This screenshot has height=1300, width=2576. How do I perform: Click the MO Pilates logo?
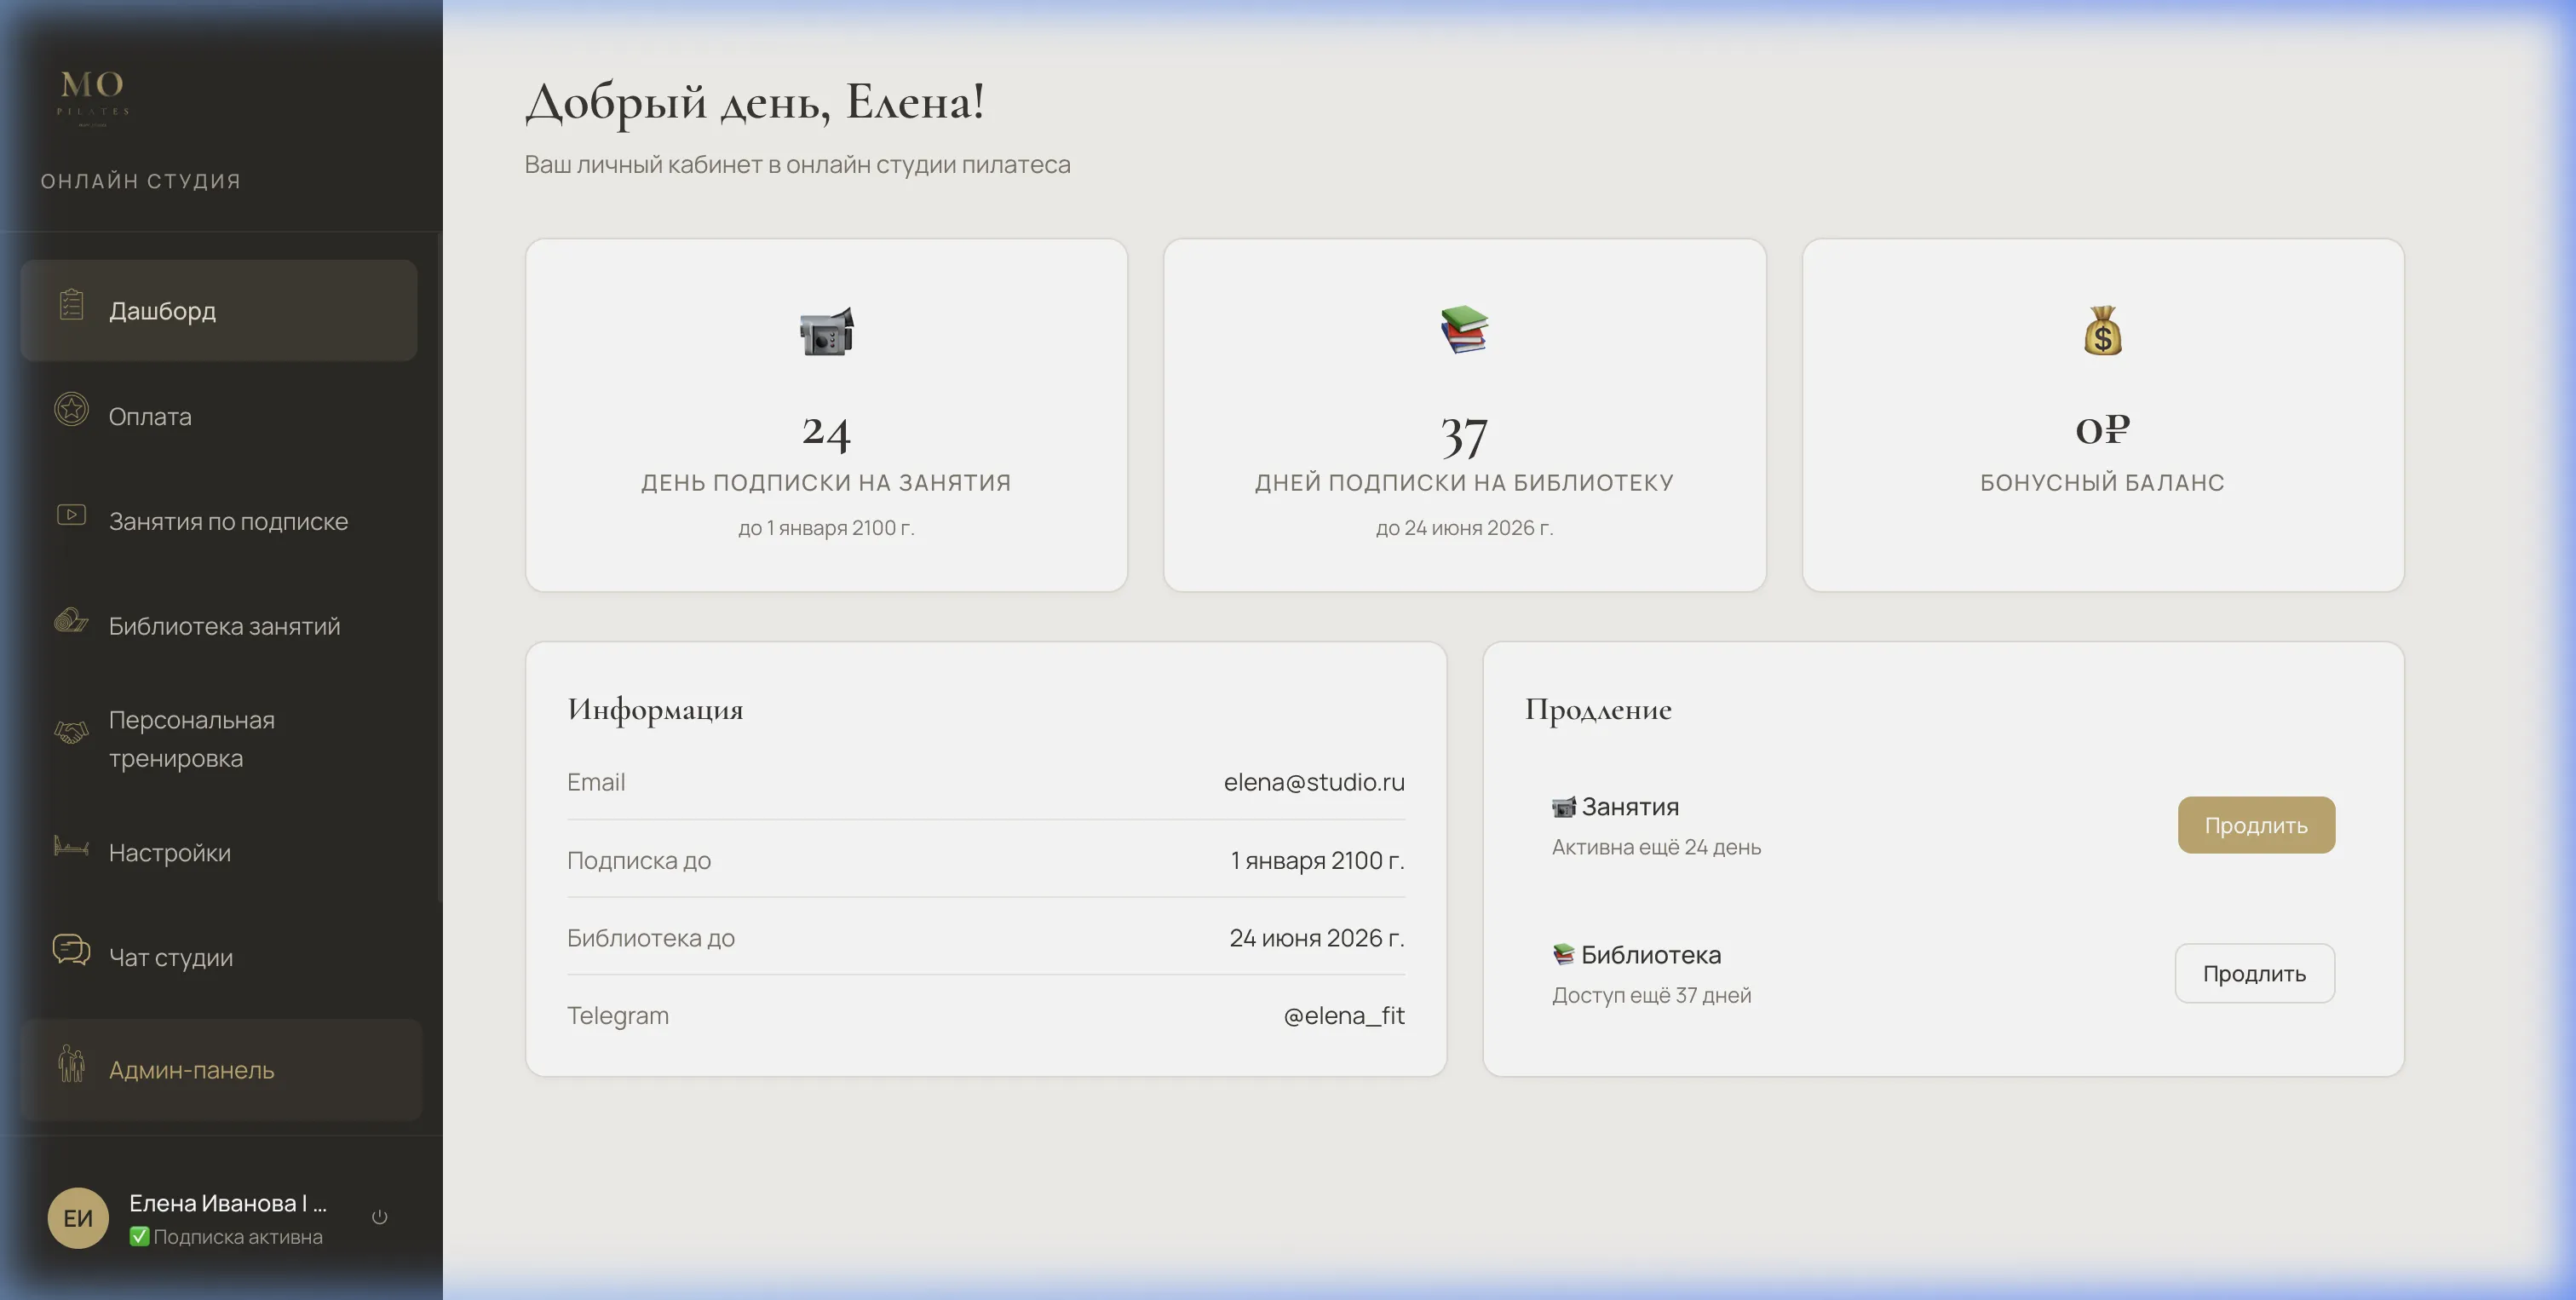pos(92,95)
